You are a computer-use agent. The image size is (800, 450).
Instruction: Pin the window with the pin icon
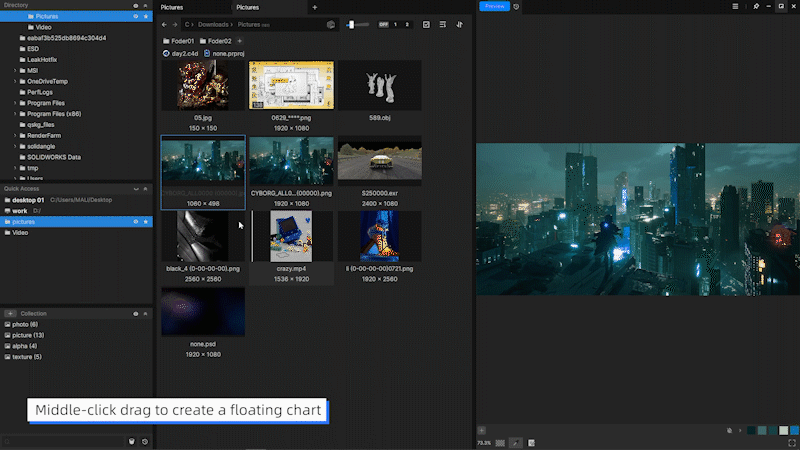click(756, 6)
